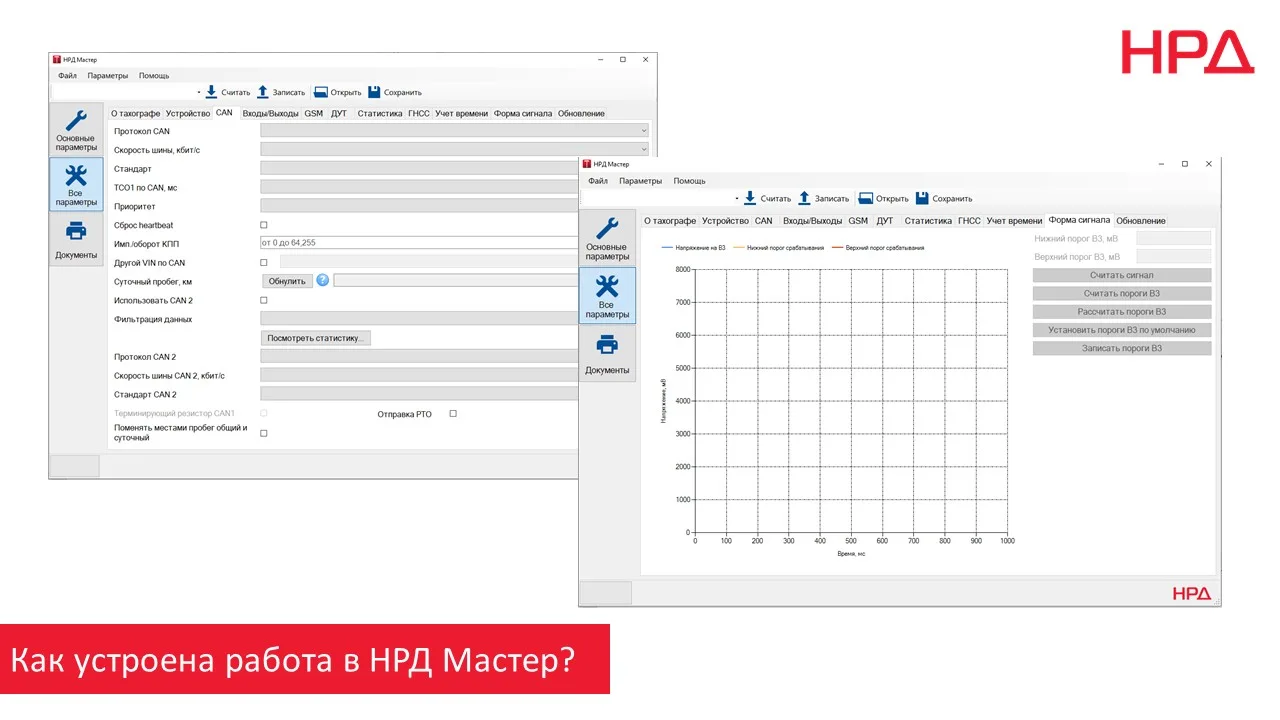Click Верхний порог срабатывания legend entry

tap(878, 247)
